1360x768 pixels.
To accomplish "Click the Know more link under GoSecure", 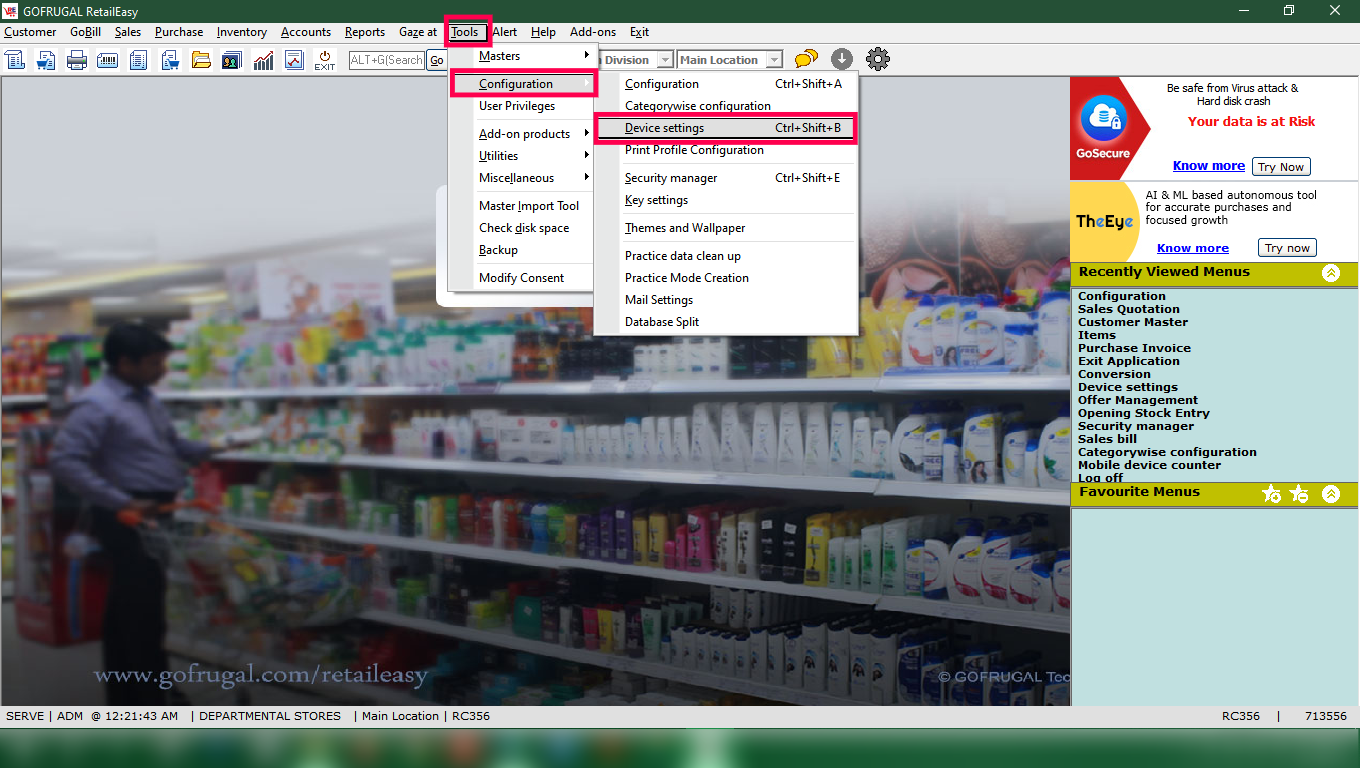I will point(1209,166).
